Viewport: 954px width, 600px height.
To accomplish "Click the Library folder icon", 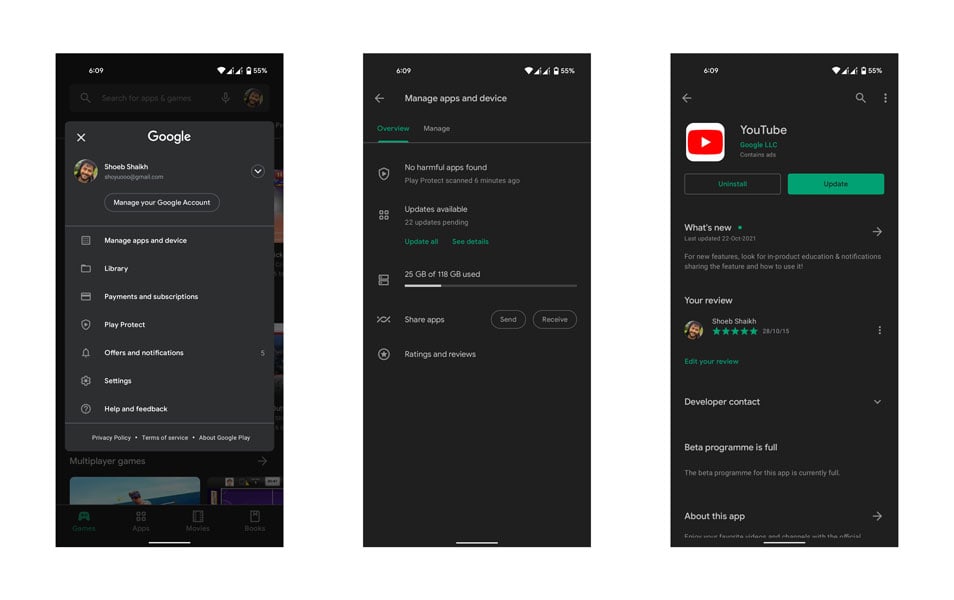I will 86,268.
